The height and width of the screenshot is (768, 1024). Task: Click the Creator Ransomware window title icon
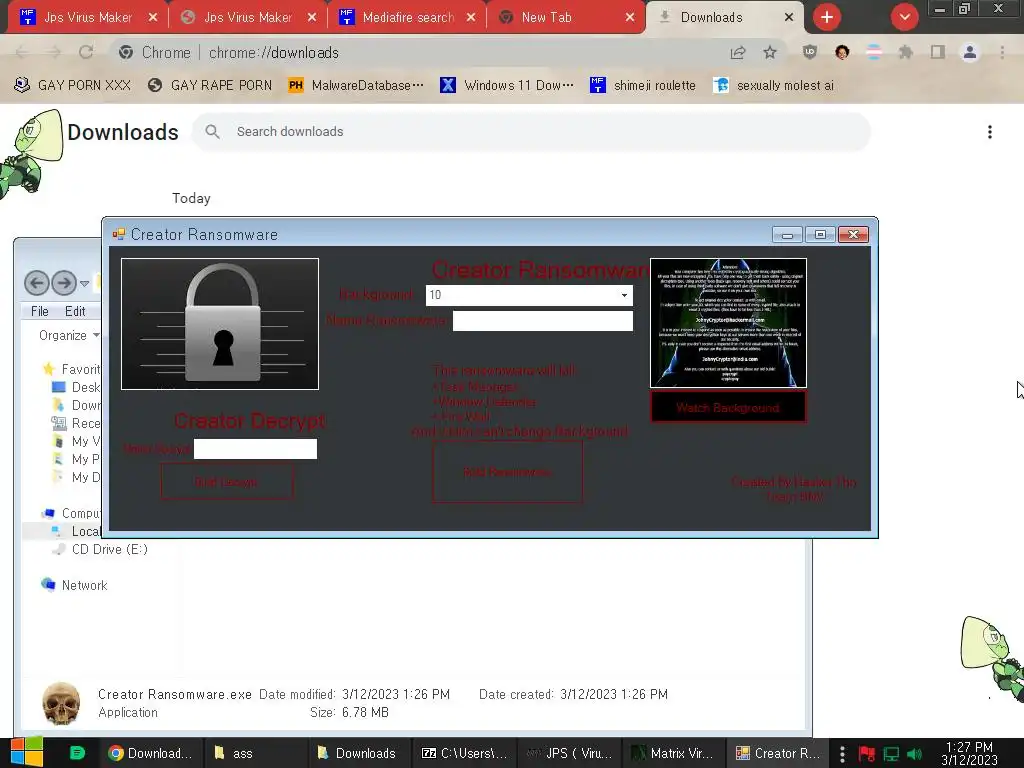click(x=119, y=234)
